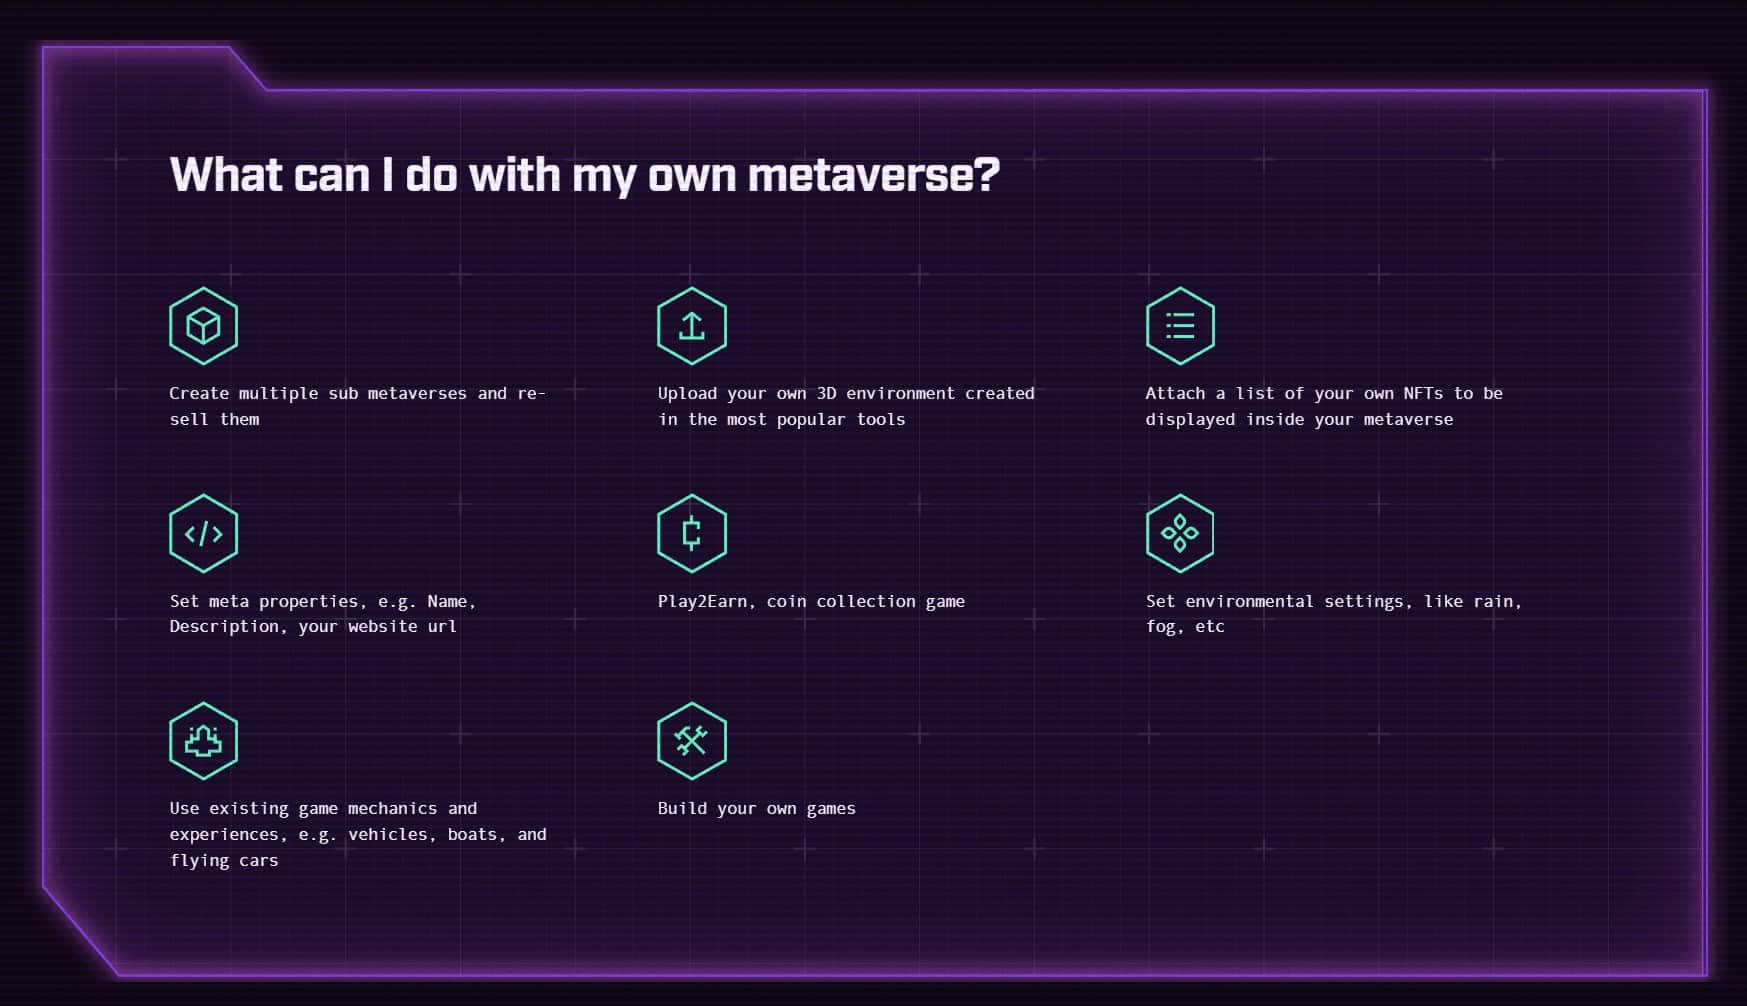Click text 'Upload your own 3D environment created'
The width and height of the screenshot is (1747, 1006).
point(846,393)
